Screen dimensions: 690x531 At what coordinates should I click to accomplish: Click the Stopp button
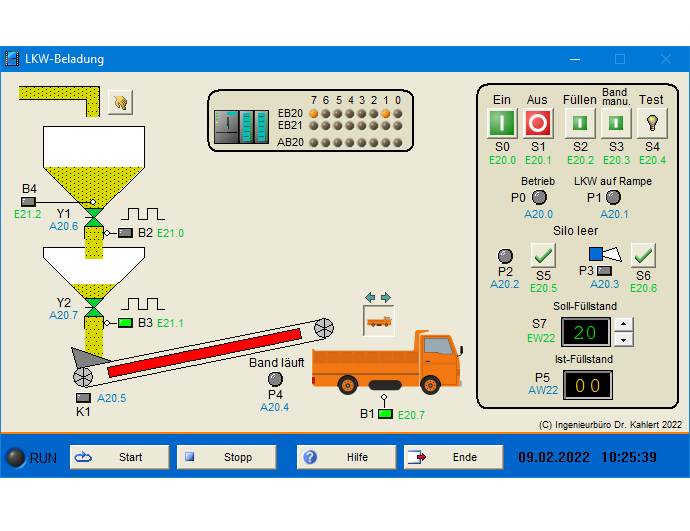[x=227, y=457]
